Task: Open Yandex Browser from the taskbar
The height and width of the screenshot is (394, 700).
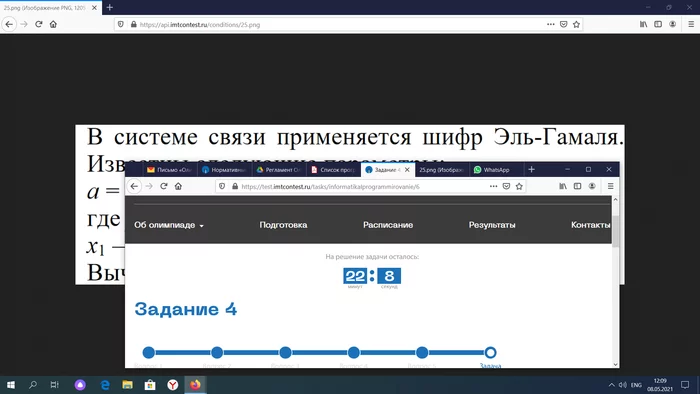Action: (172, 385)
